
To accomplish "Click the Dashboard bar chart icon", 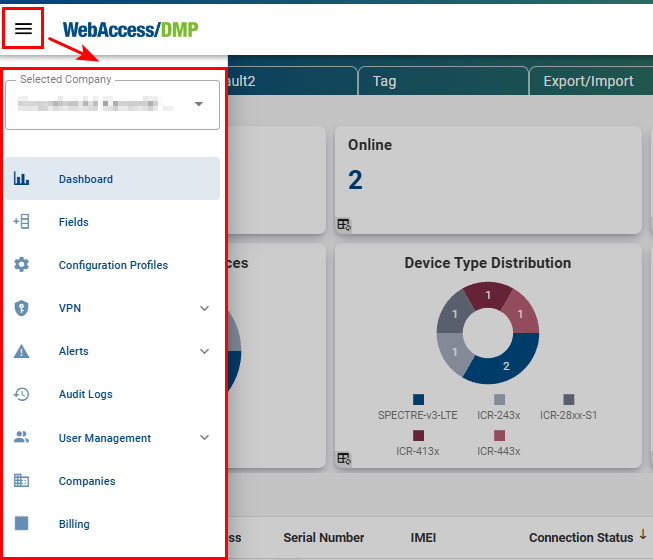I will coord(21,179).
